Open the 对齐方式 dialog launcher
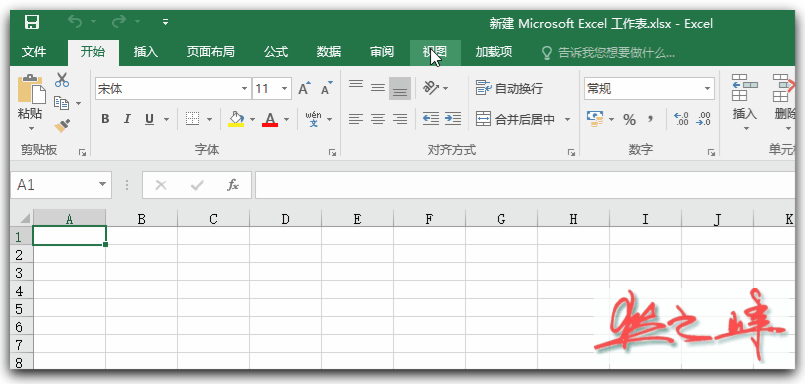Viewport: 805px width, 384px height. click(571, 152)
